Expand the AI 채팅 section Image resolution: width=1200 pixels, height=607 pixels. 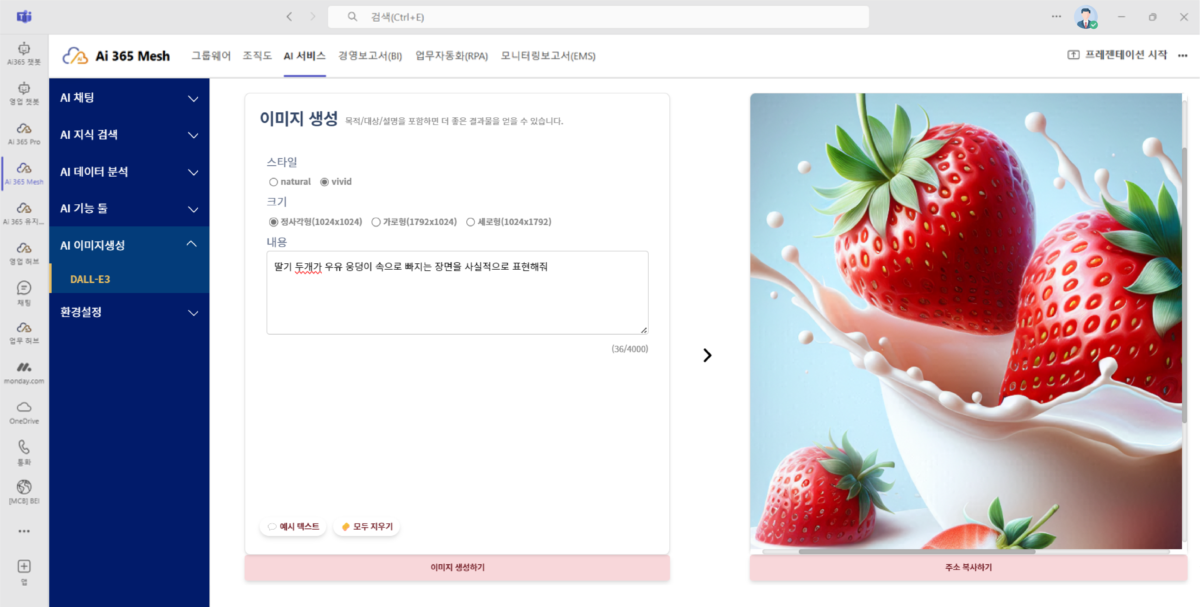[x=129, y=98]
